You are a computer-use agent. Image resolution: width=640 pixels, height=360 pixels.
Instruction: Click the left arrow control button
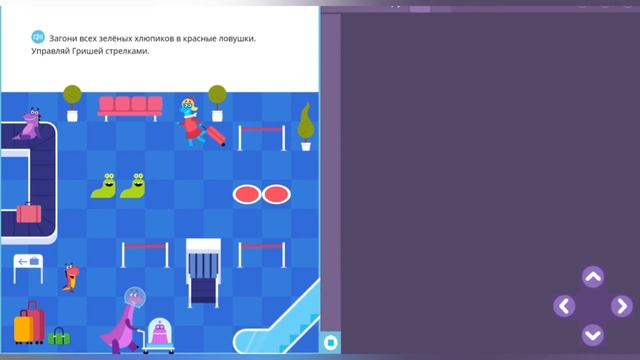(x=564, y=306)
